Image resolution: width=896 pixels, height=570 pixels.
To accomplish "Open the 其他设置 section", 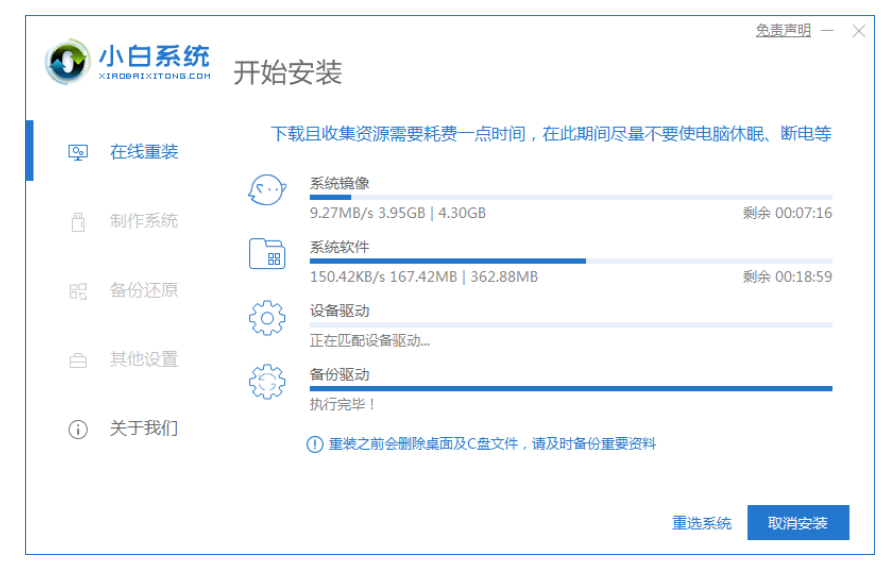I will coord(143,359).
